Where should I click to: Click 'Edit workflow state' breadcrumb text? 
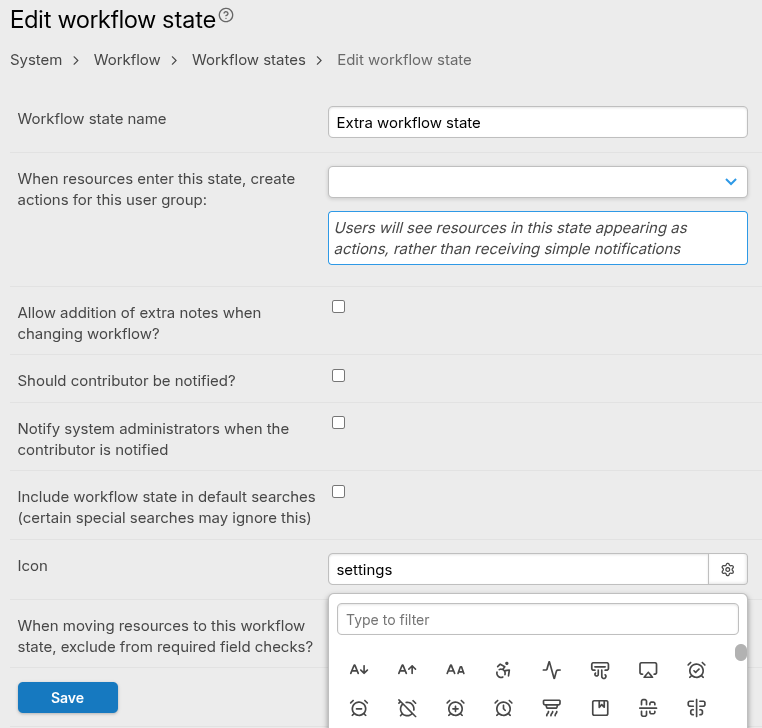(404, 60)
